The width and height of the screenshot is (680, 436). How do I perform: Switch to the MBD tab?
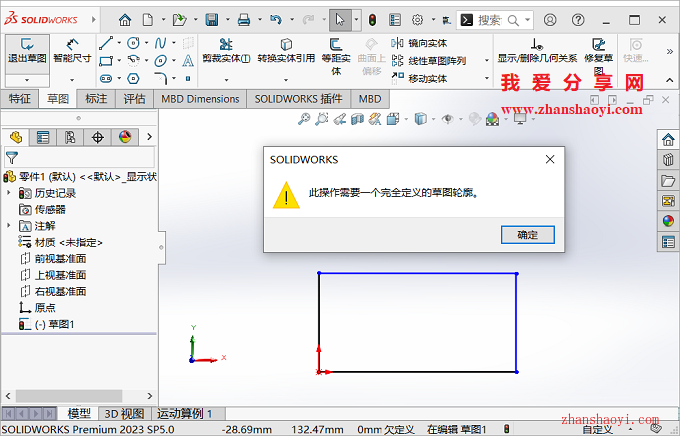pyautogui.click(x=369, y=99)
